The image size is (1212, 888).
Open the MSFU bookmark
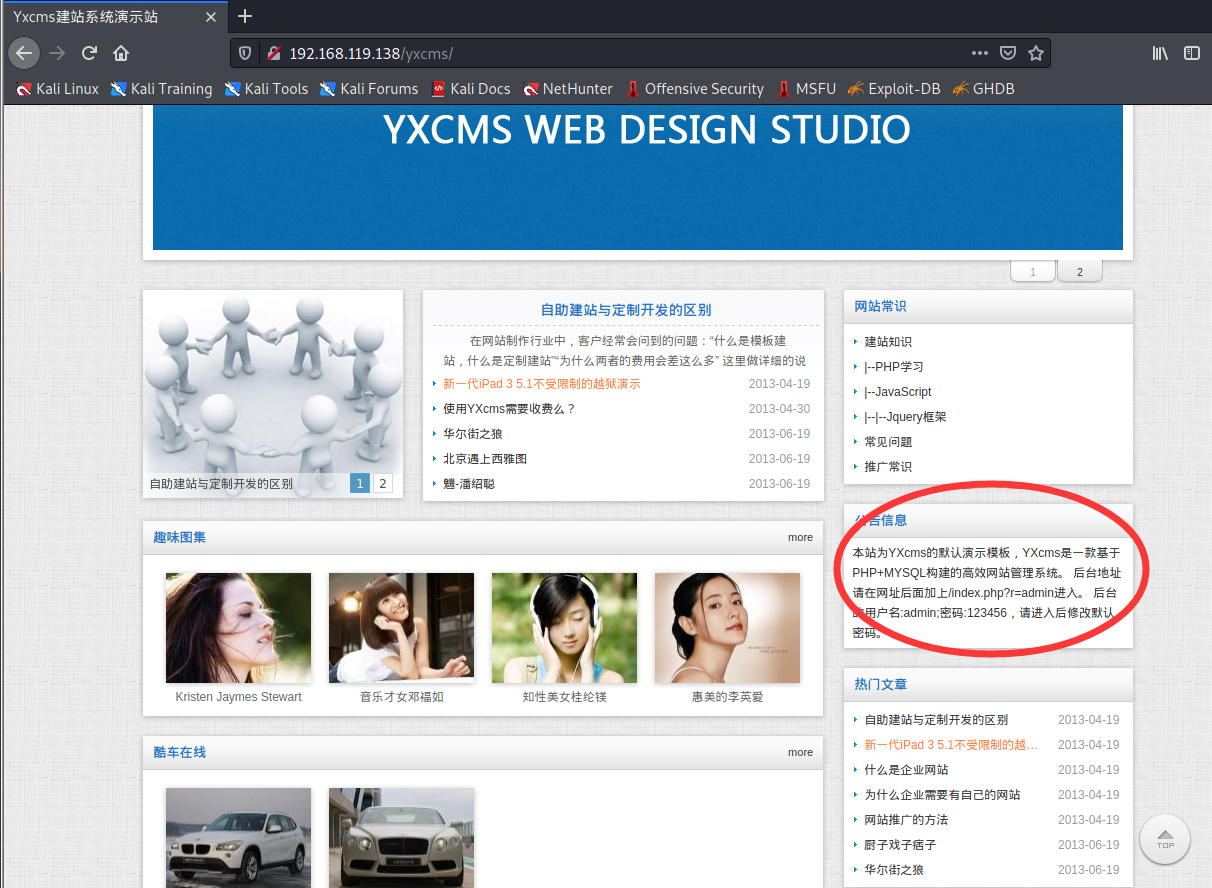806,89
